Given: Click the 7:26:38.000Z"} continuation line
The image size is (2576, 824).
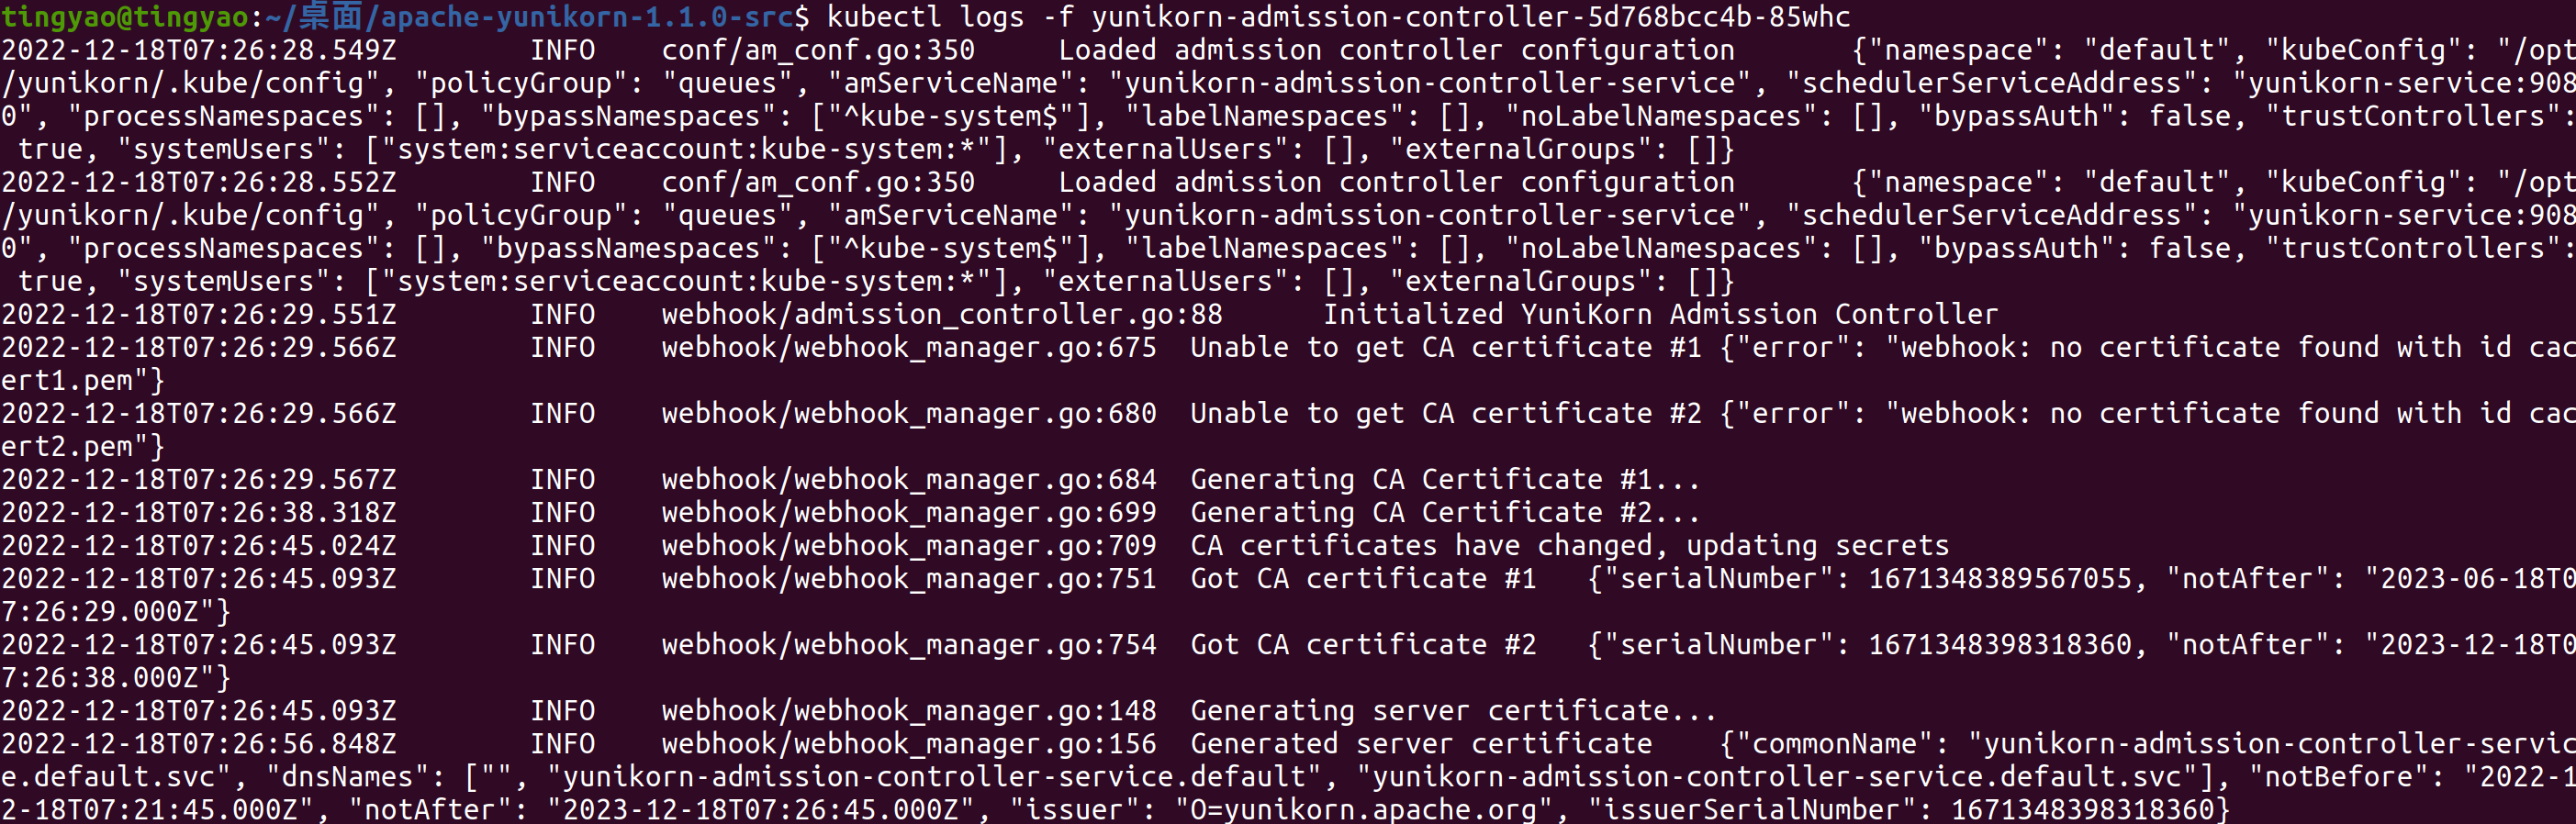Looking at the screenshot, I should pyautogui.click(x=116, y=677).
